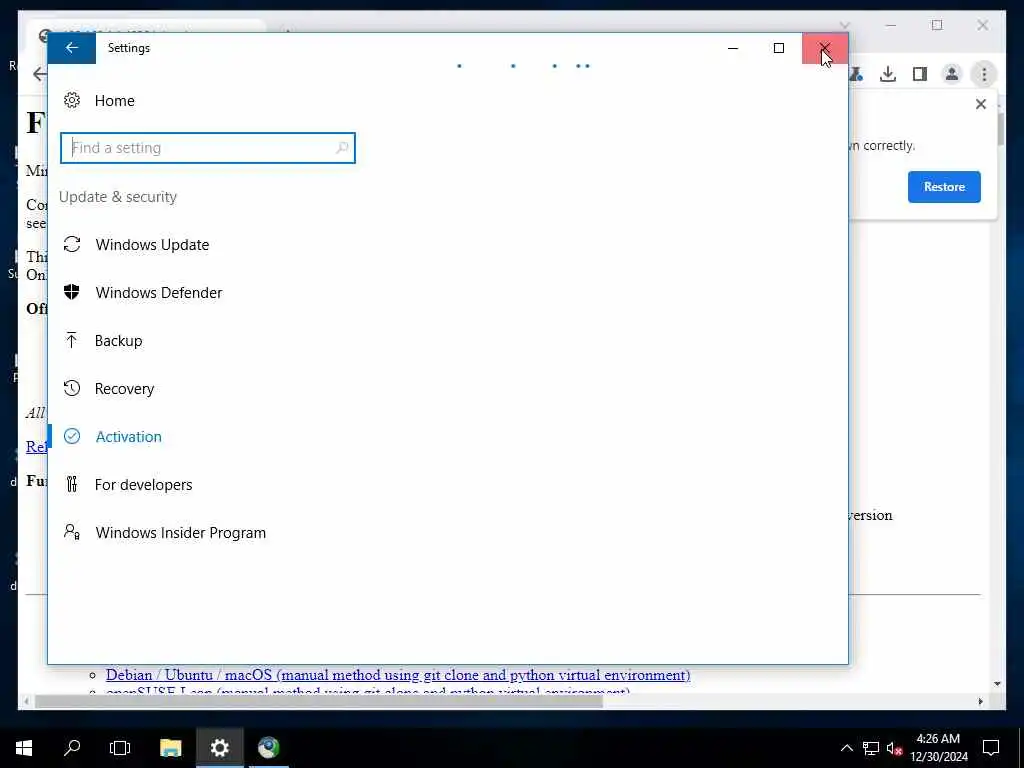Click the For developers tools icon
The height and width of the screenshot is (768, 1024).
pyautogui.click(x=72, y=484)
